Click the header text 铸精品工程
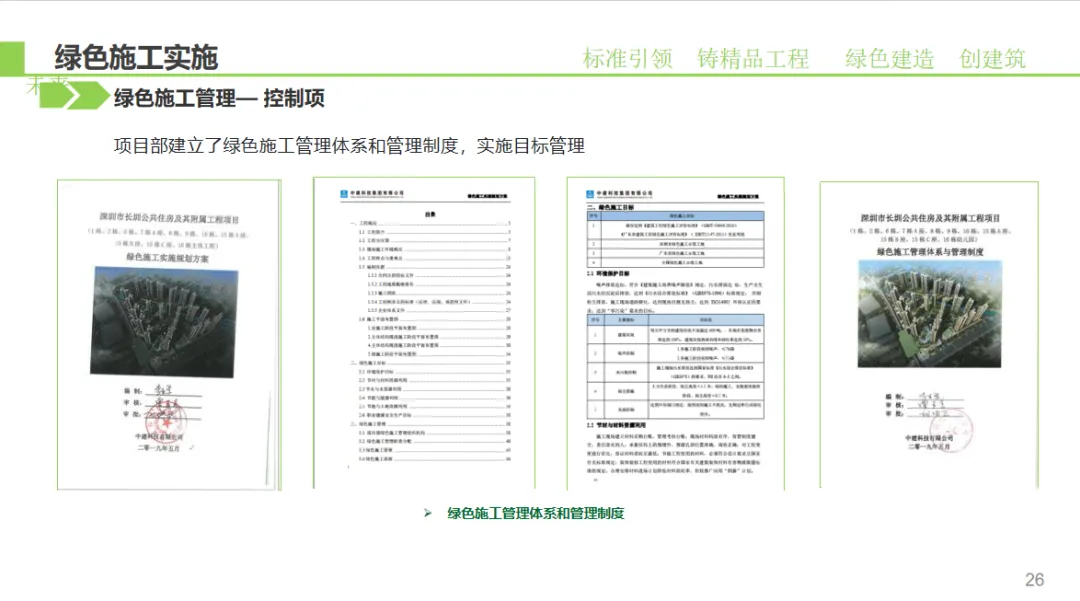Viewport: 1080px width, 601px height. coord(753,59)
